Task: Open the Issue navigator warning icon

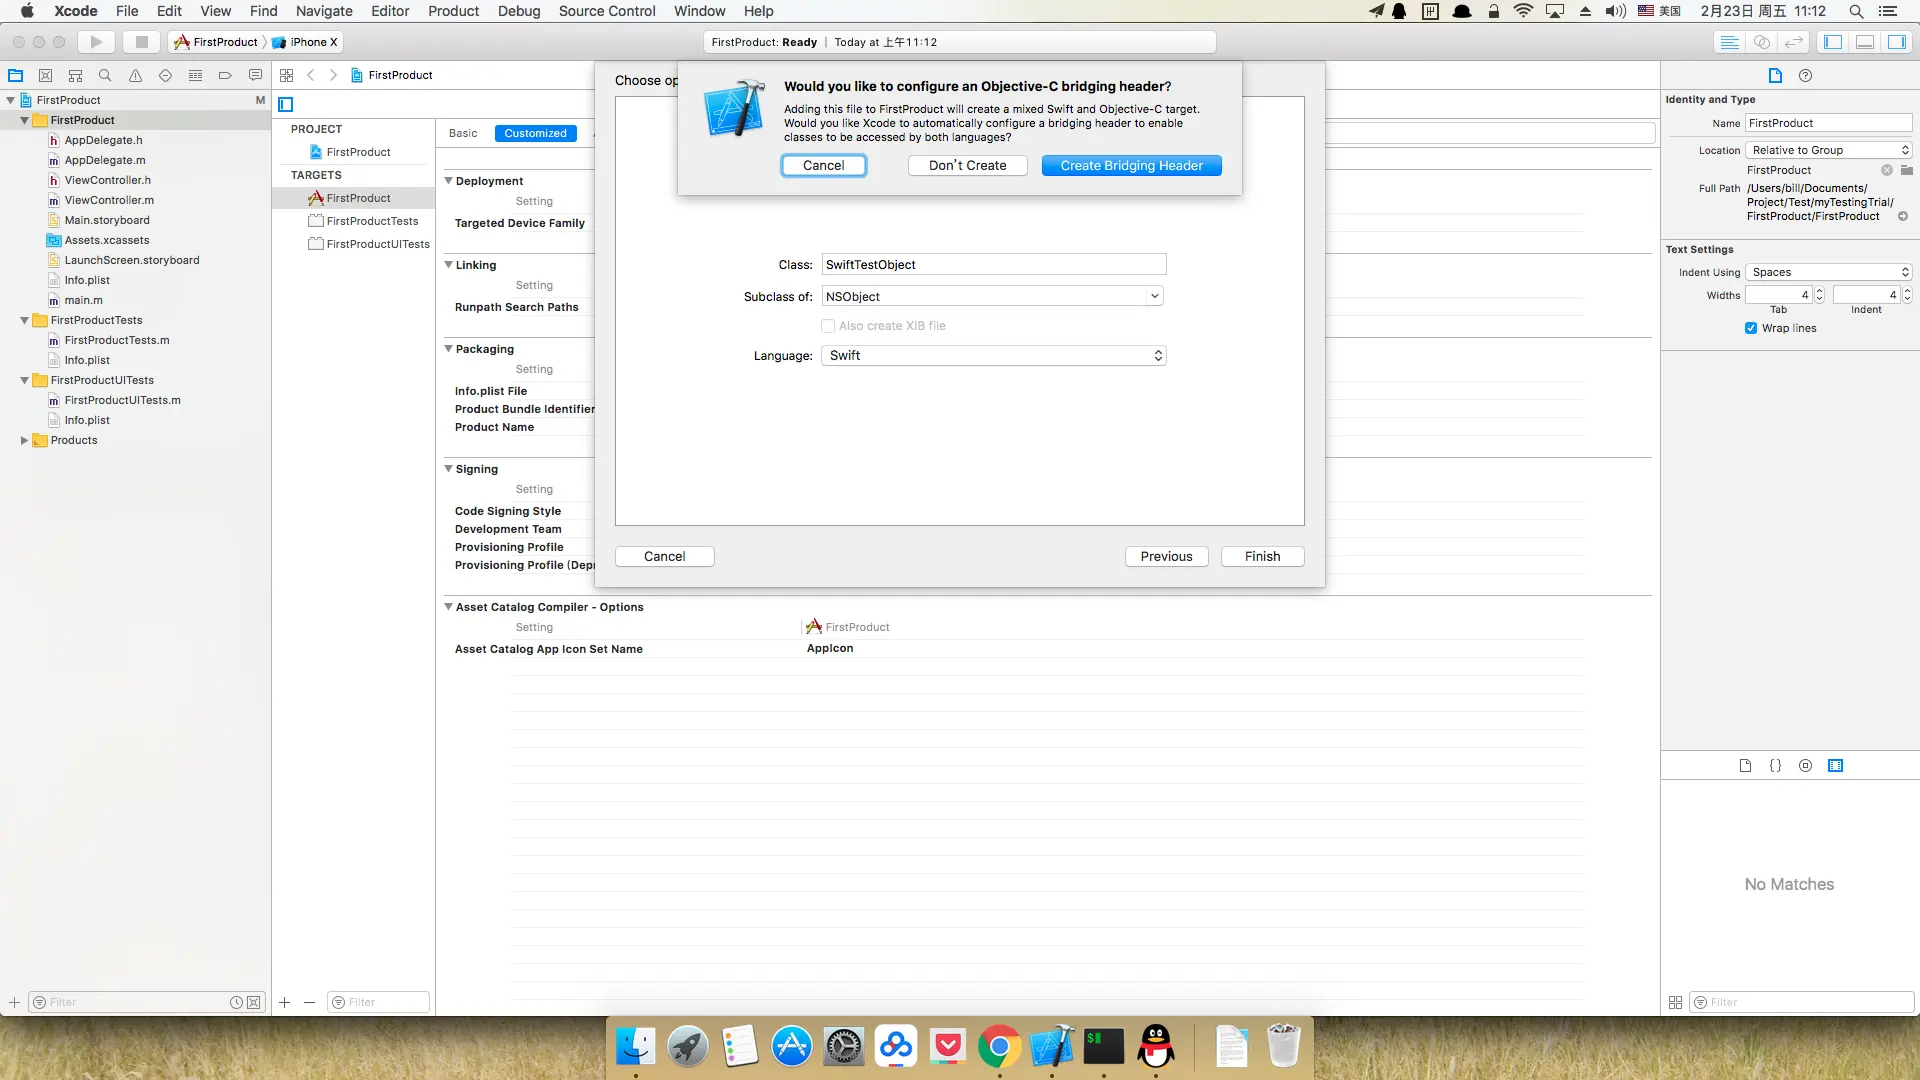Action: point(135,75)
